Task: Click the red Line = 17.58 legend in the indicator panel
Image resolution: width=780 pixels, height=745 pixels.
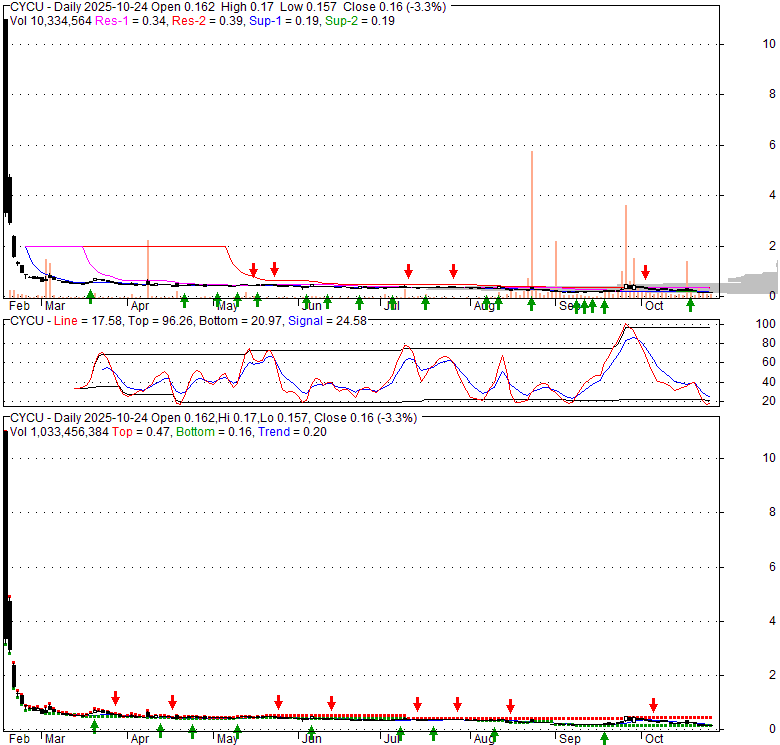Action: 88,321
